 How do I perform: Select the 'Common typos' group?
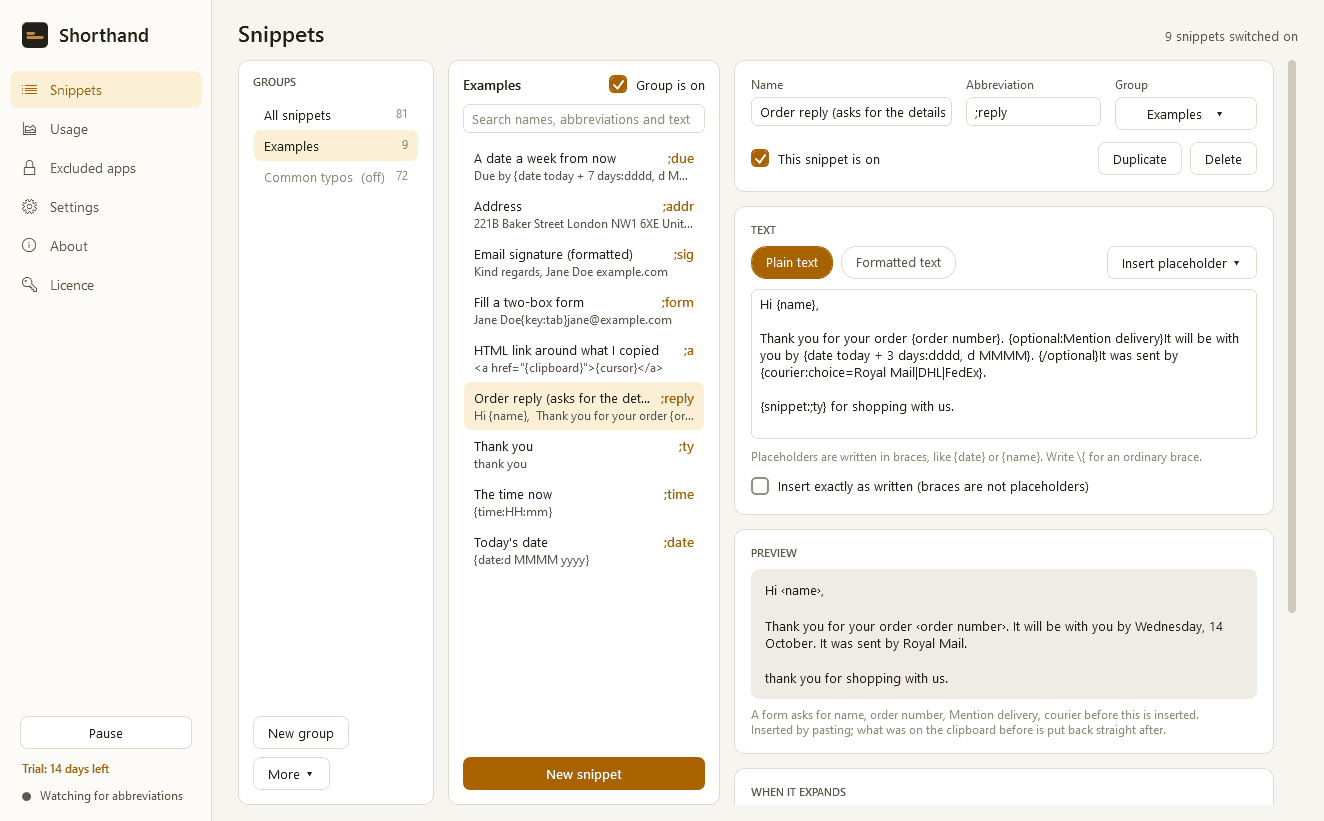336,177
